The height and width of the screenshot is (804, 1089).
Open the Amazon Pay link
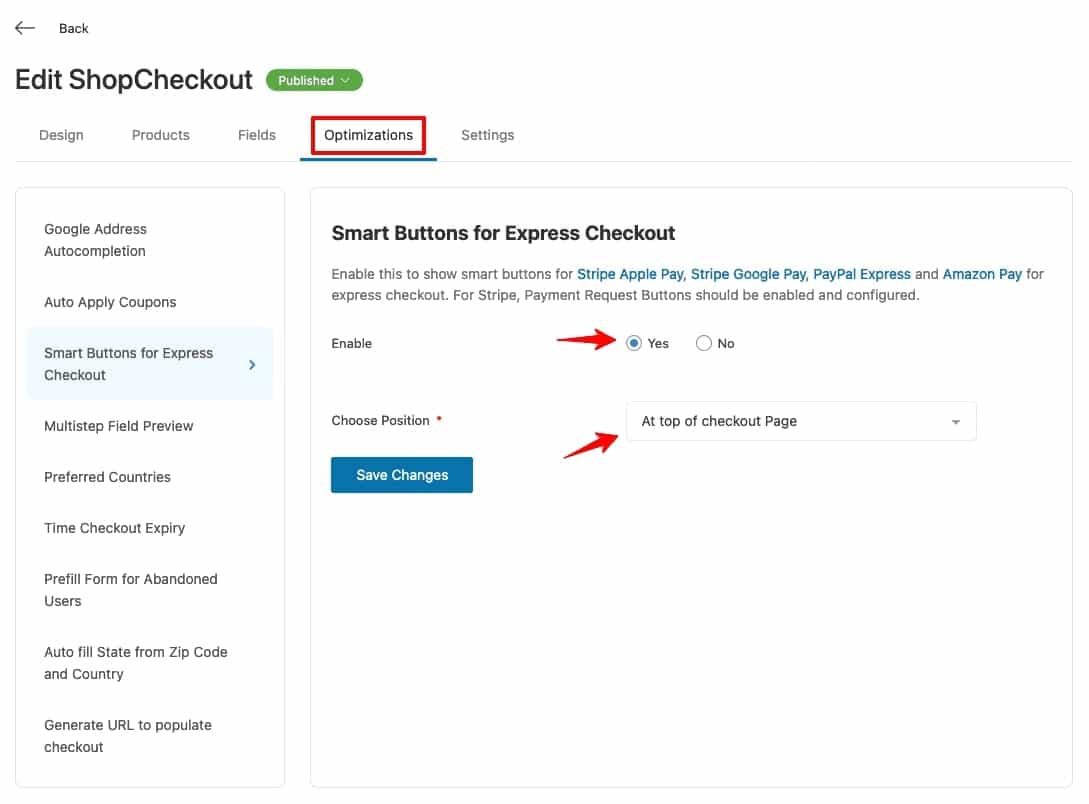982,273
